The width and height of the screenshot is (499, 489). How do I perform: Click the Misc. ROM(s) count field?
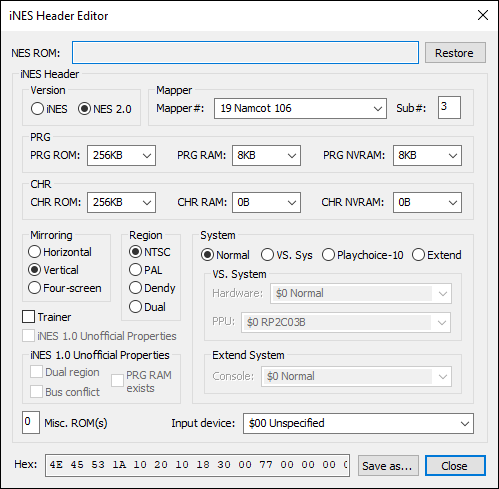[31, 422]
